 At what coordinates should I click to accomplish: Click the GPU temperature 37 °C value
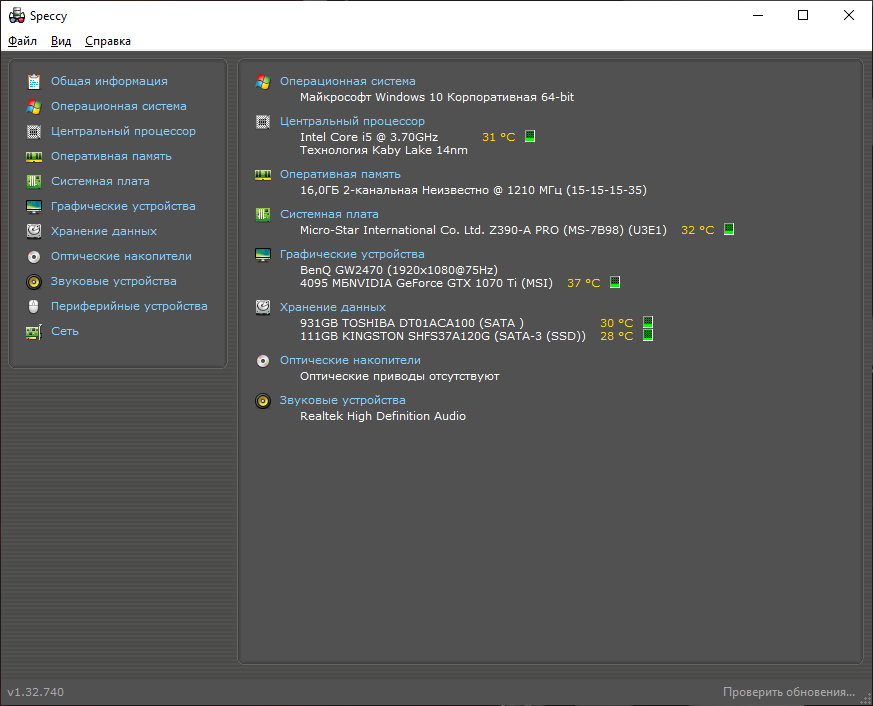click(x=583, y=283)
